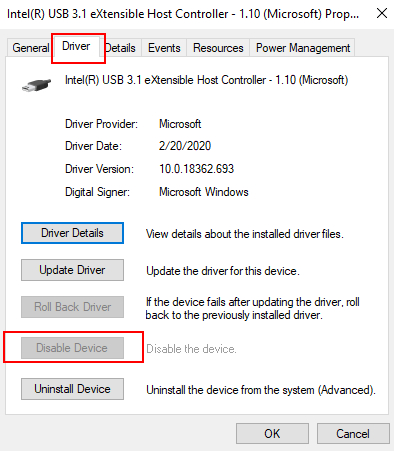Click the Uninstall Device button

pos(72,389)
